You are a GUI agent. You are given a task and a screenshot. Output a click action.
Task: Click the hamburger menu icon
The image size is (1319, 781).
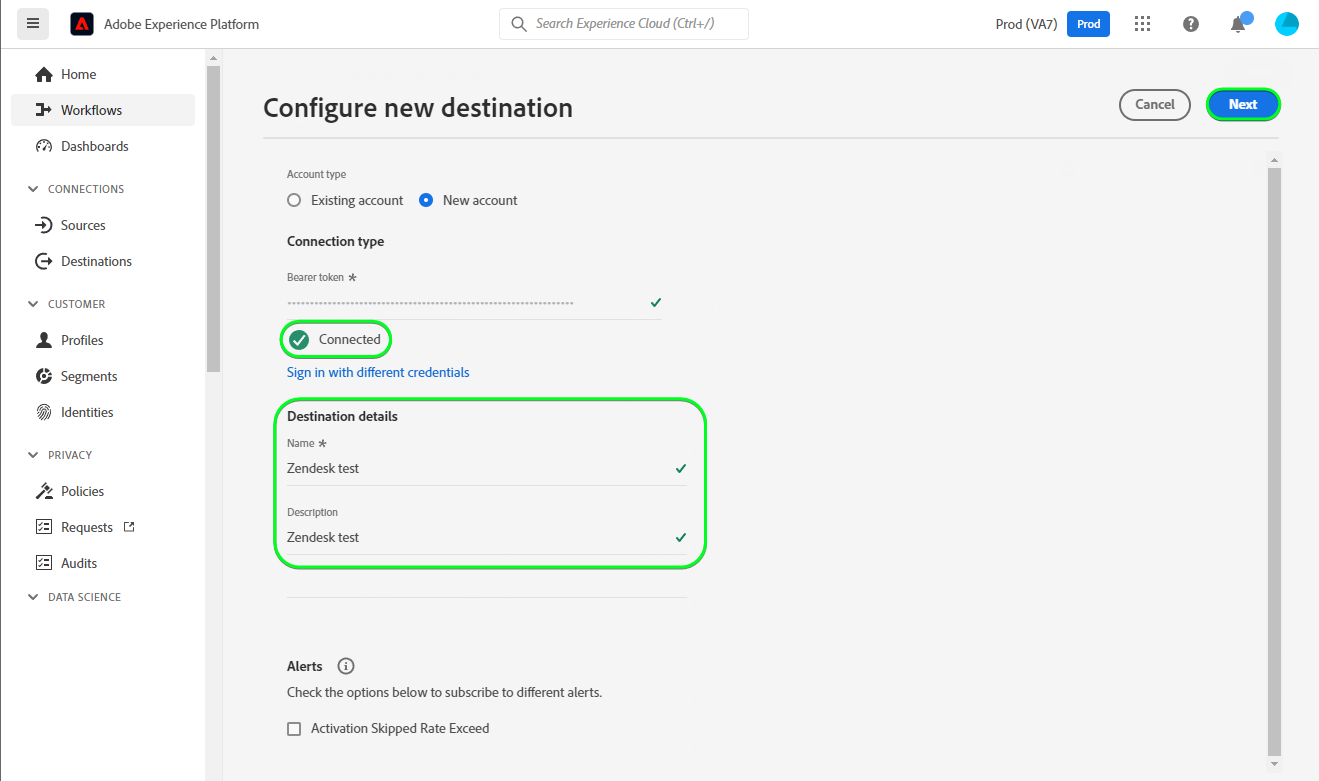click(33, 23)
